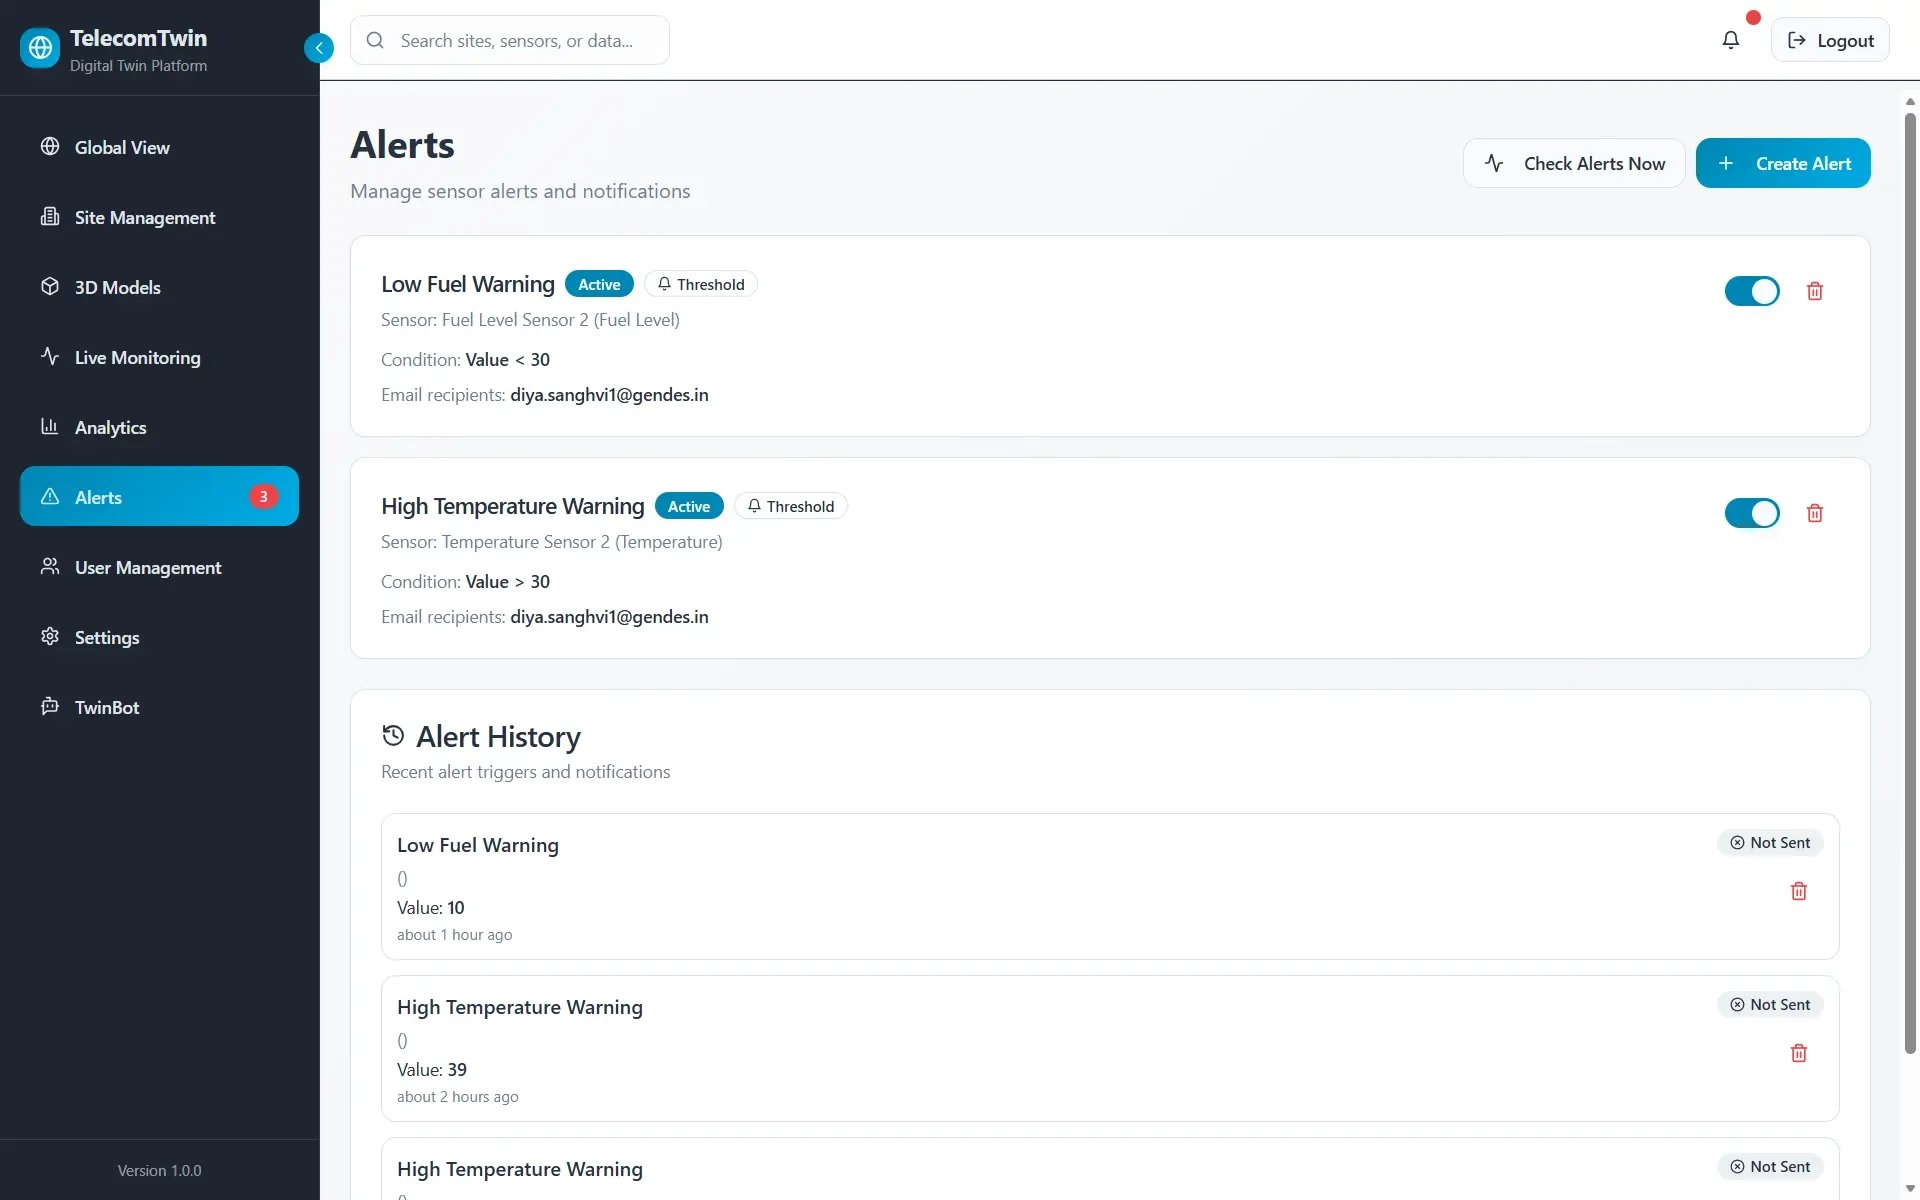The height and width of the screenshot is (1200, 1920).
Task: Click the TelecomTwin globe logo
Action: click(x=40, y=47)
